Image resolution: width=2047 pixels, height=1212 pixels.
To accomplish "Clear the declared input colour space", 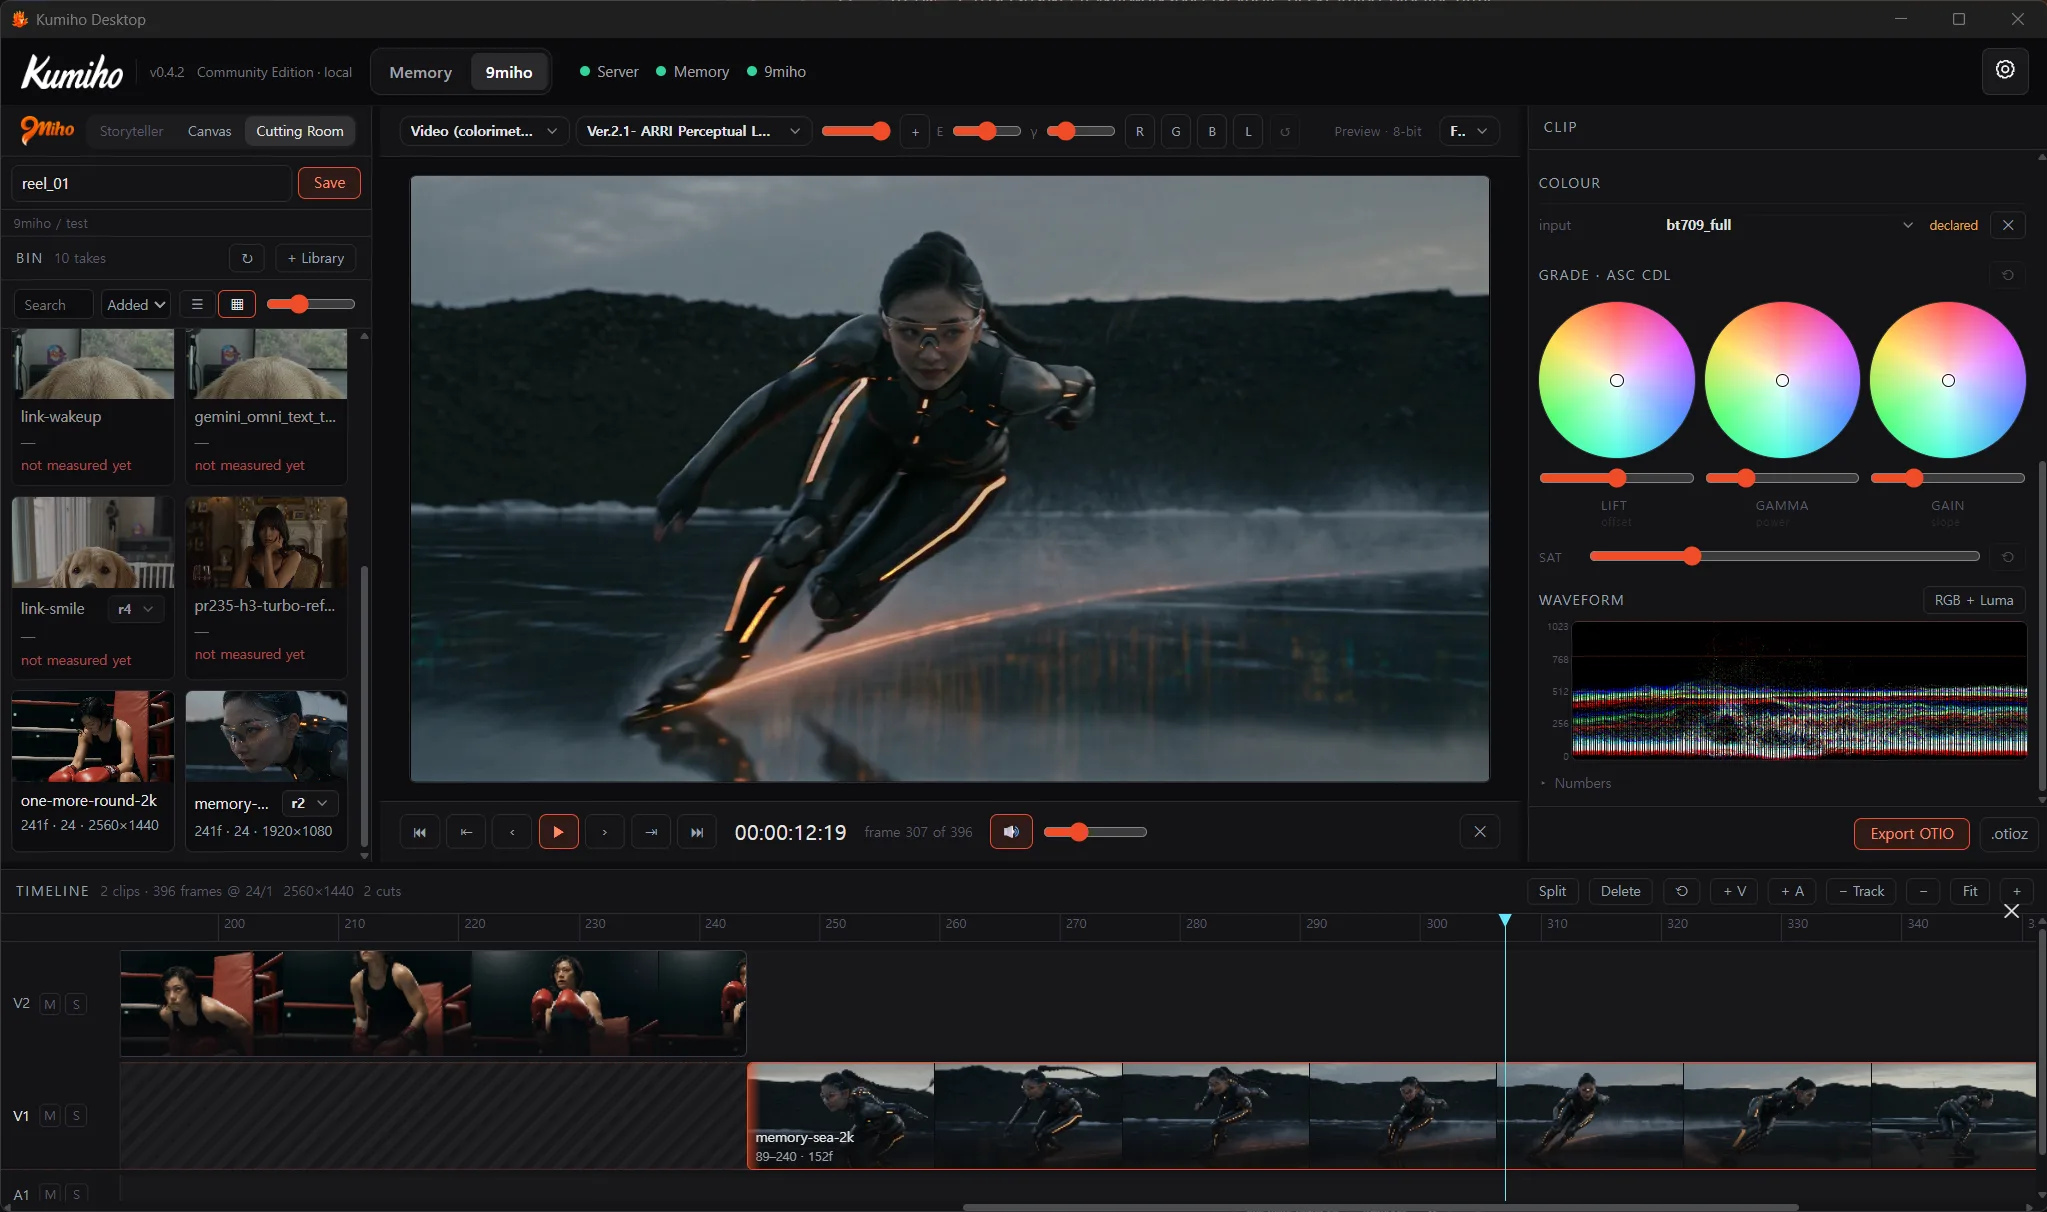I will pos(2008,225).
